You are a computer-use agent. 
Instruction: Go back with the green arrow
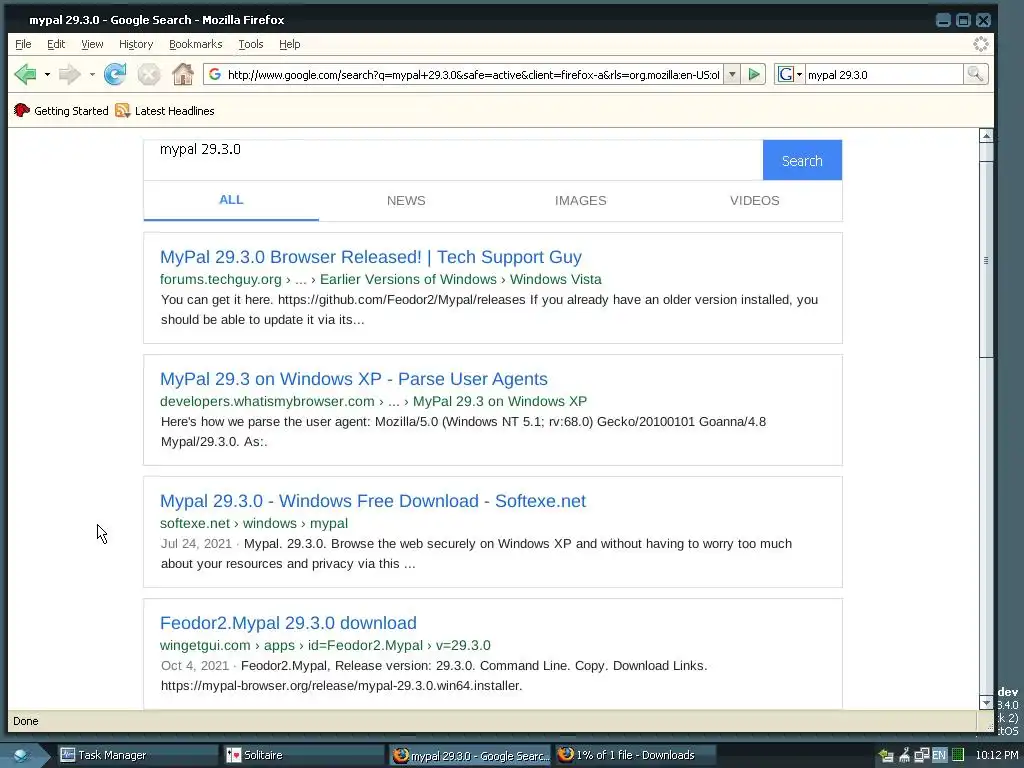pos(25,74)
